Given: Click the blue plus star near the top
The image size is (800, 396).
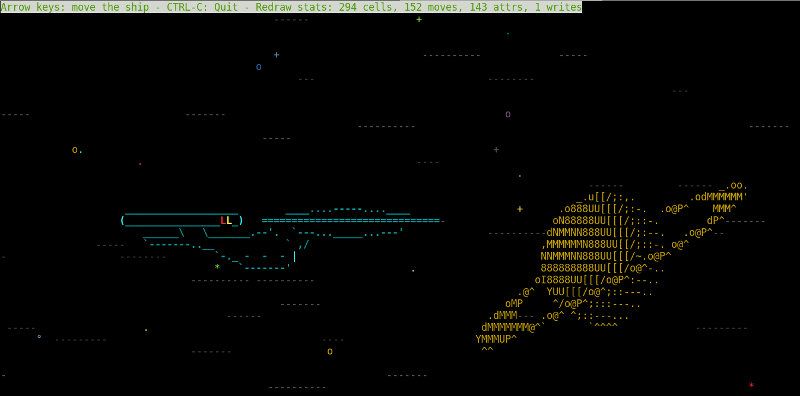Looking at the screenshot, I should 277,55.
